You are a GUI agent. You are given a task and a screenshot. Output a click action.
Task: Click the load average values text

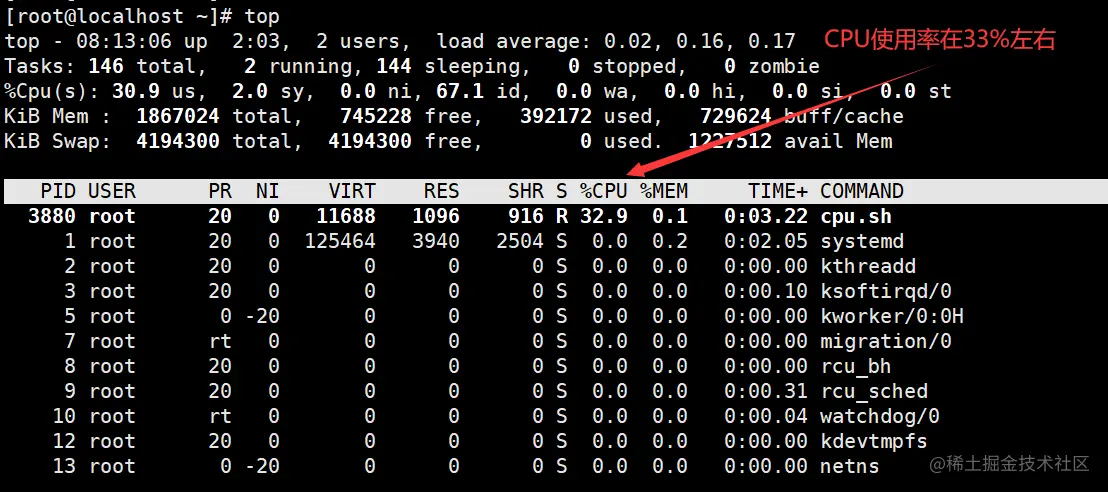point(700,41)
